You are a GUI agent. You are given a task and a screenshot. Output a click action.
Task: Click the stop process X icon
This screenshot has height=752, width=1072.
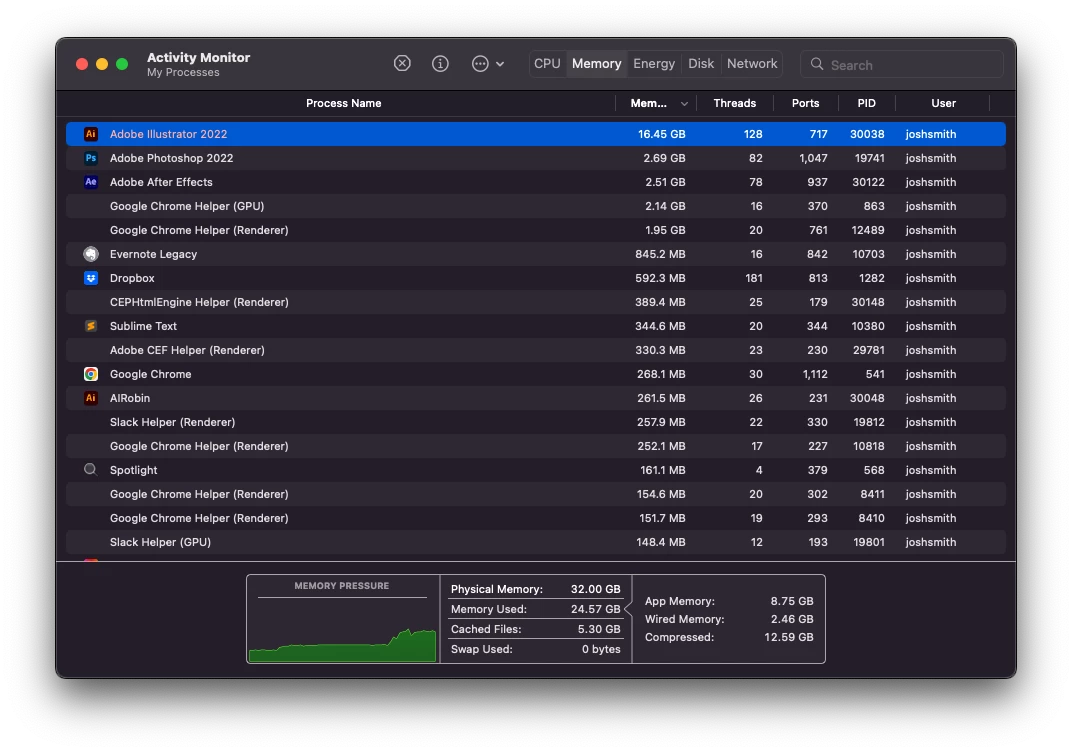pyautogui.click(x=402, y=64)
